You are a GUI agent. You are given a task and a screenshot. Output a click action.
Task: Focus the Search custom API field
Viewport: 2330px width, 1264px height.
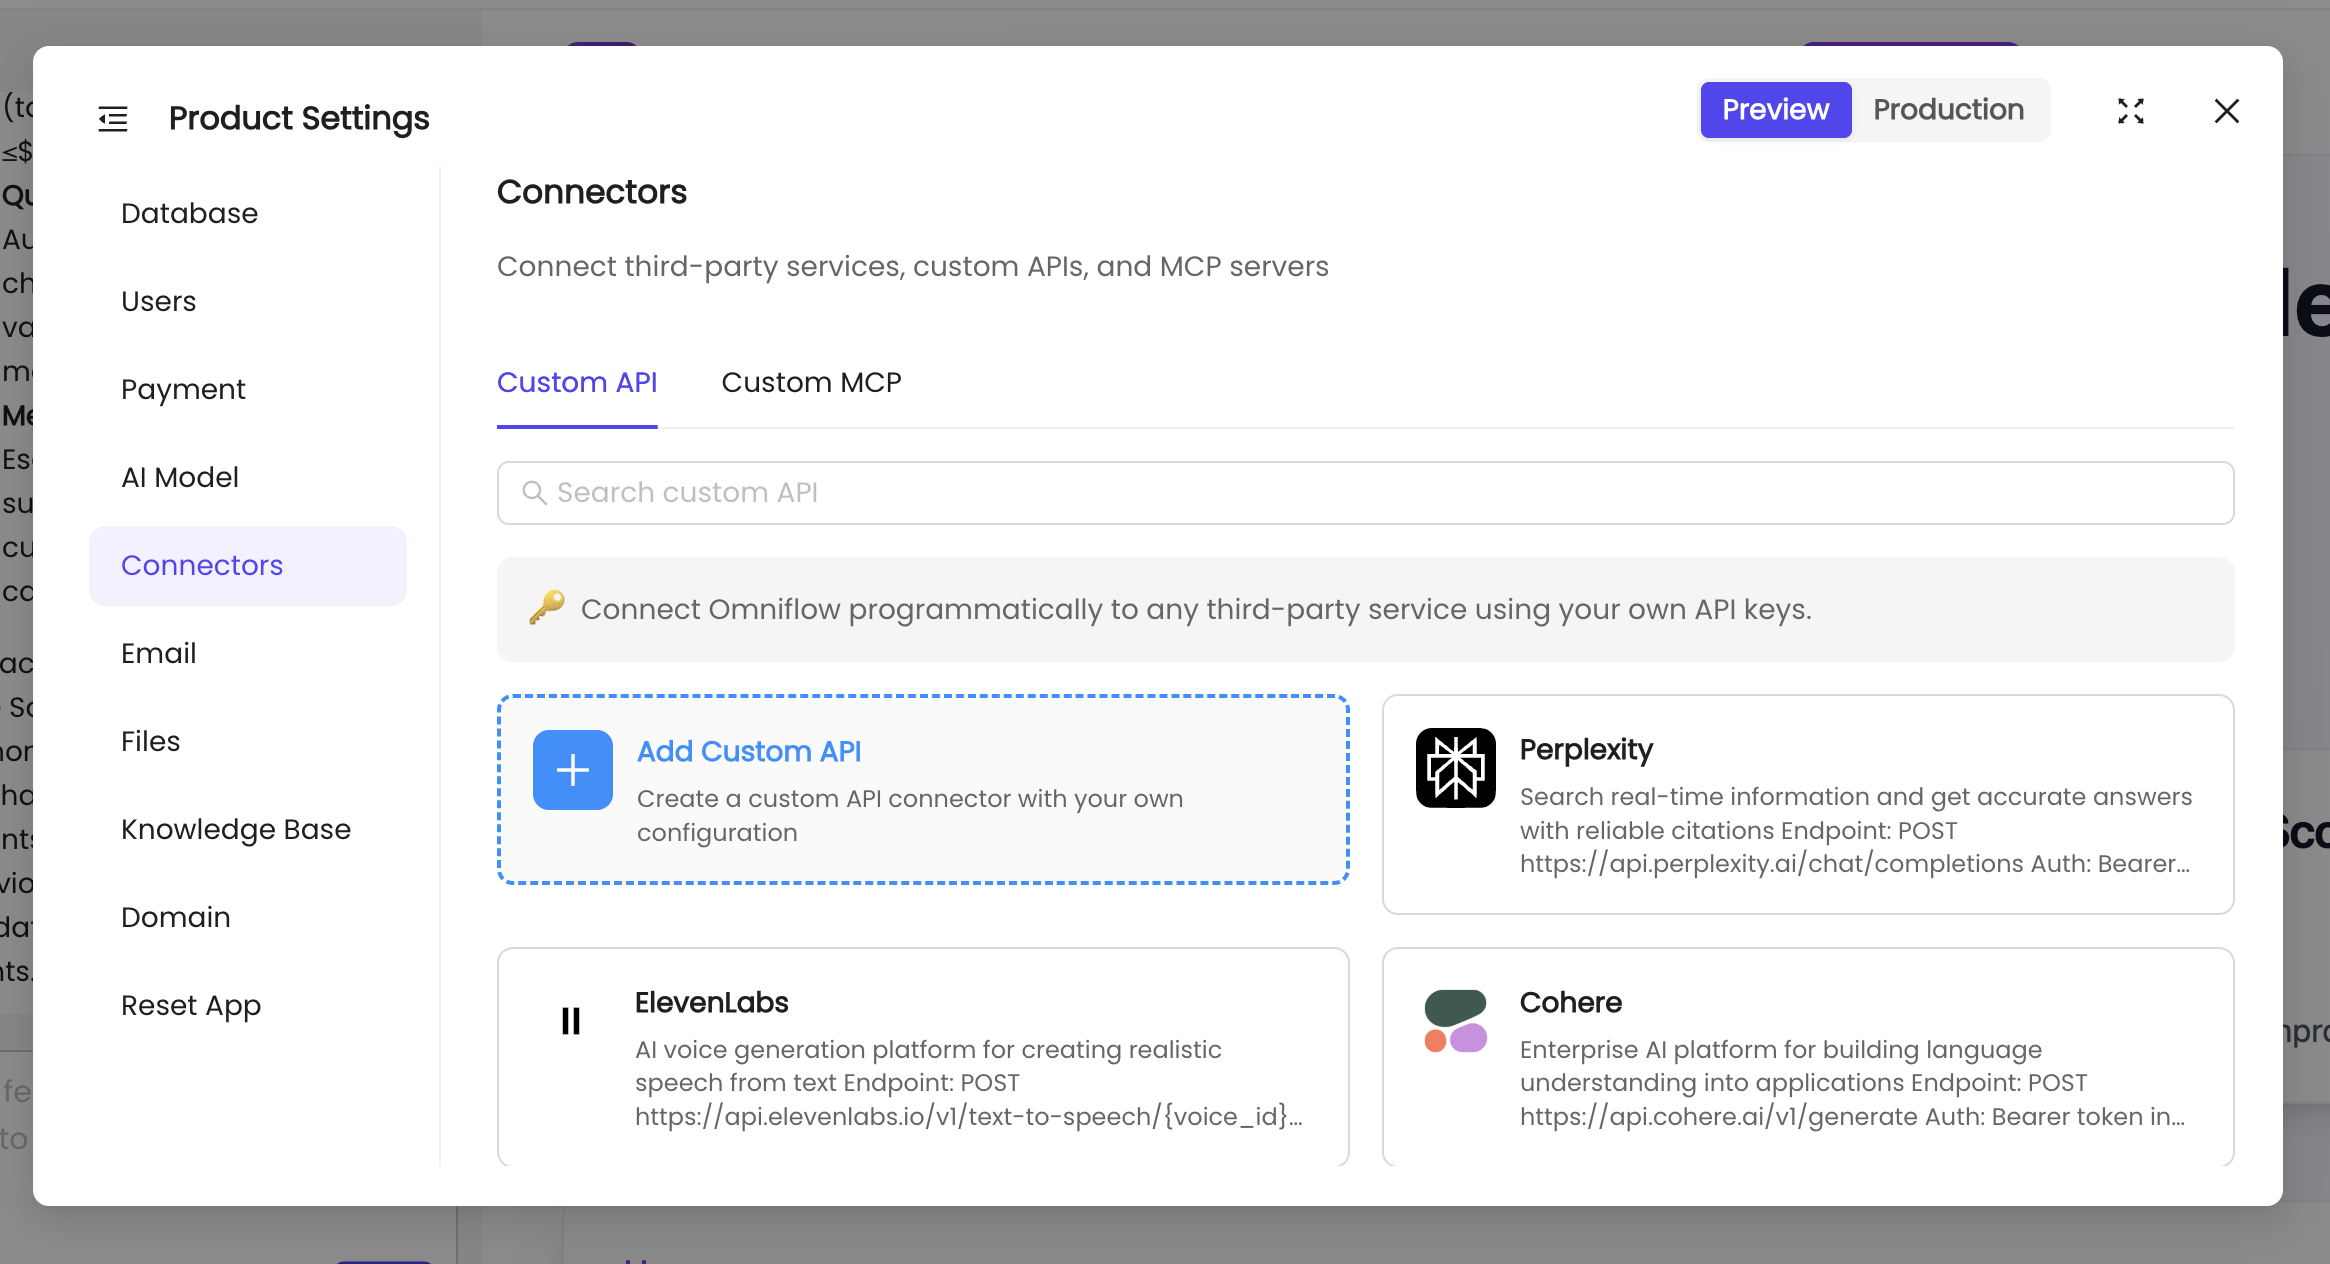tap(1365, 493)
